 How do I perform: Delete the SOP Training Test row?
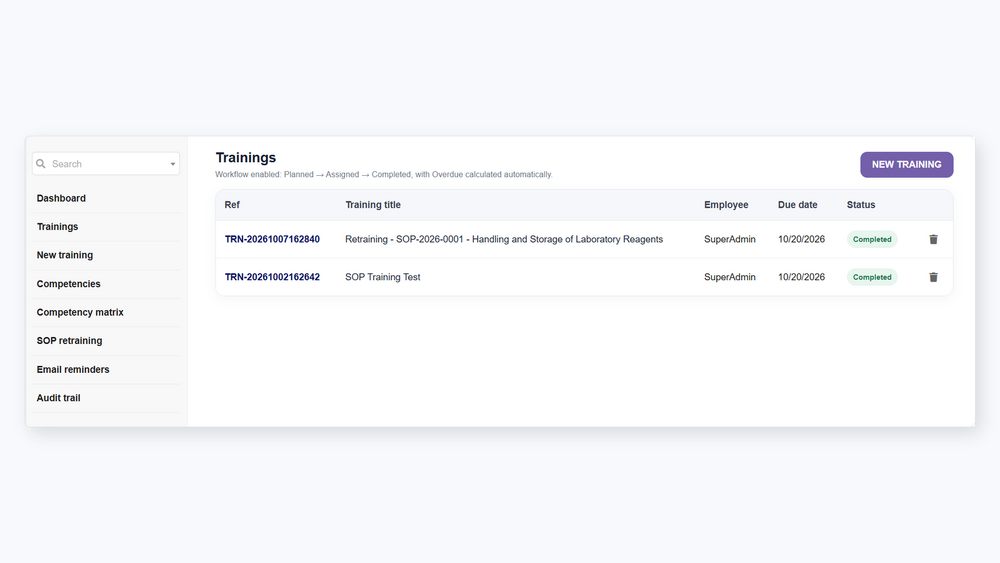click(x=933, y=277)
